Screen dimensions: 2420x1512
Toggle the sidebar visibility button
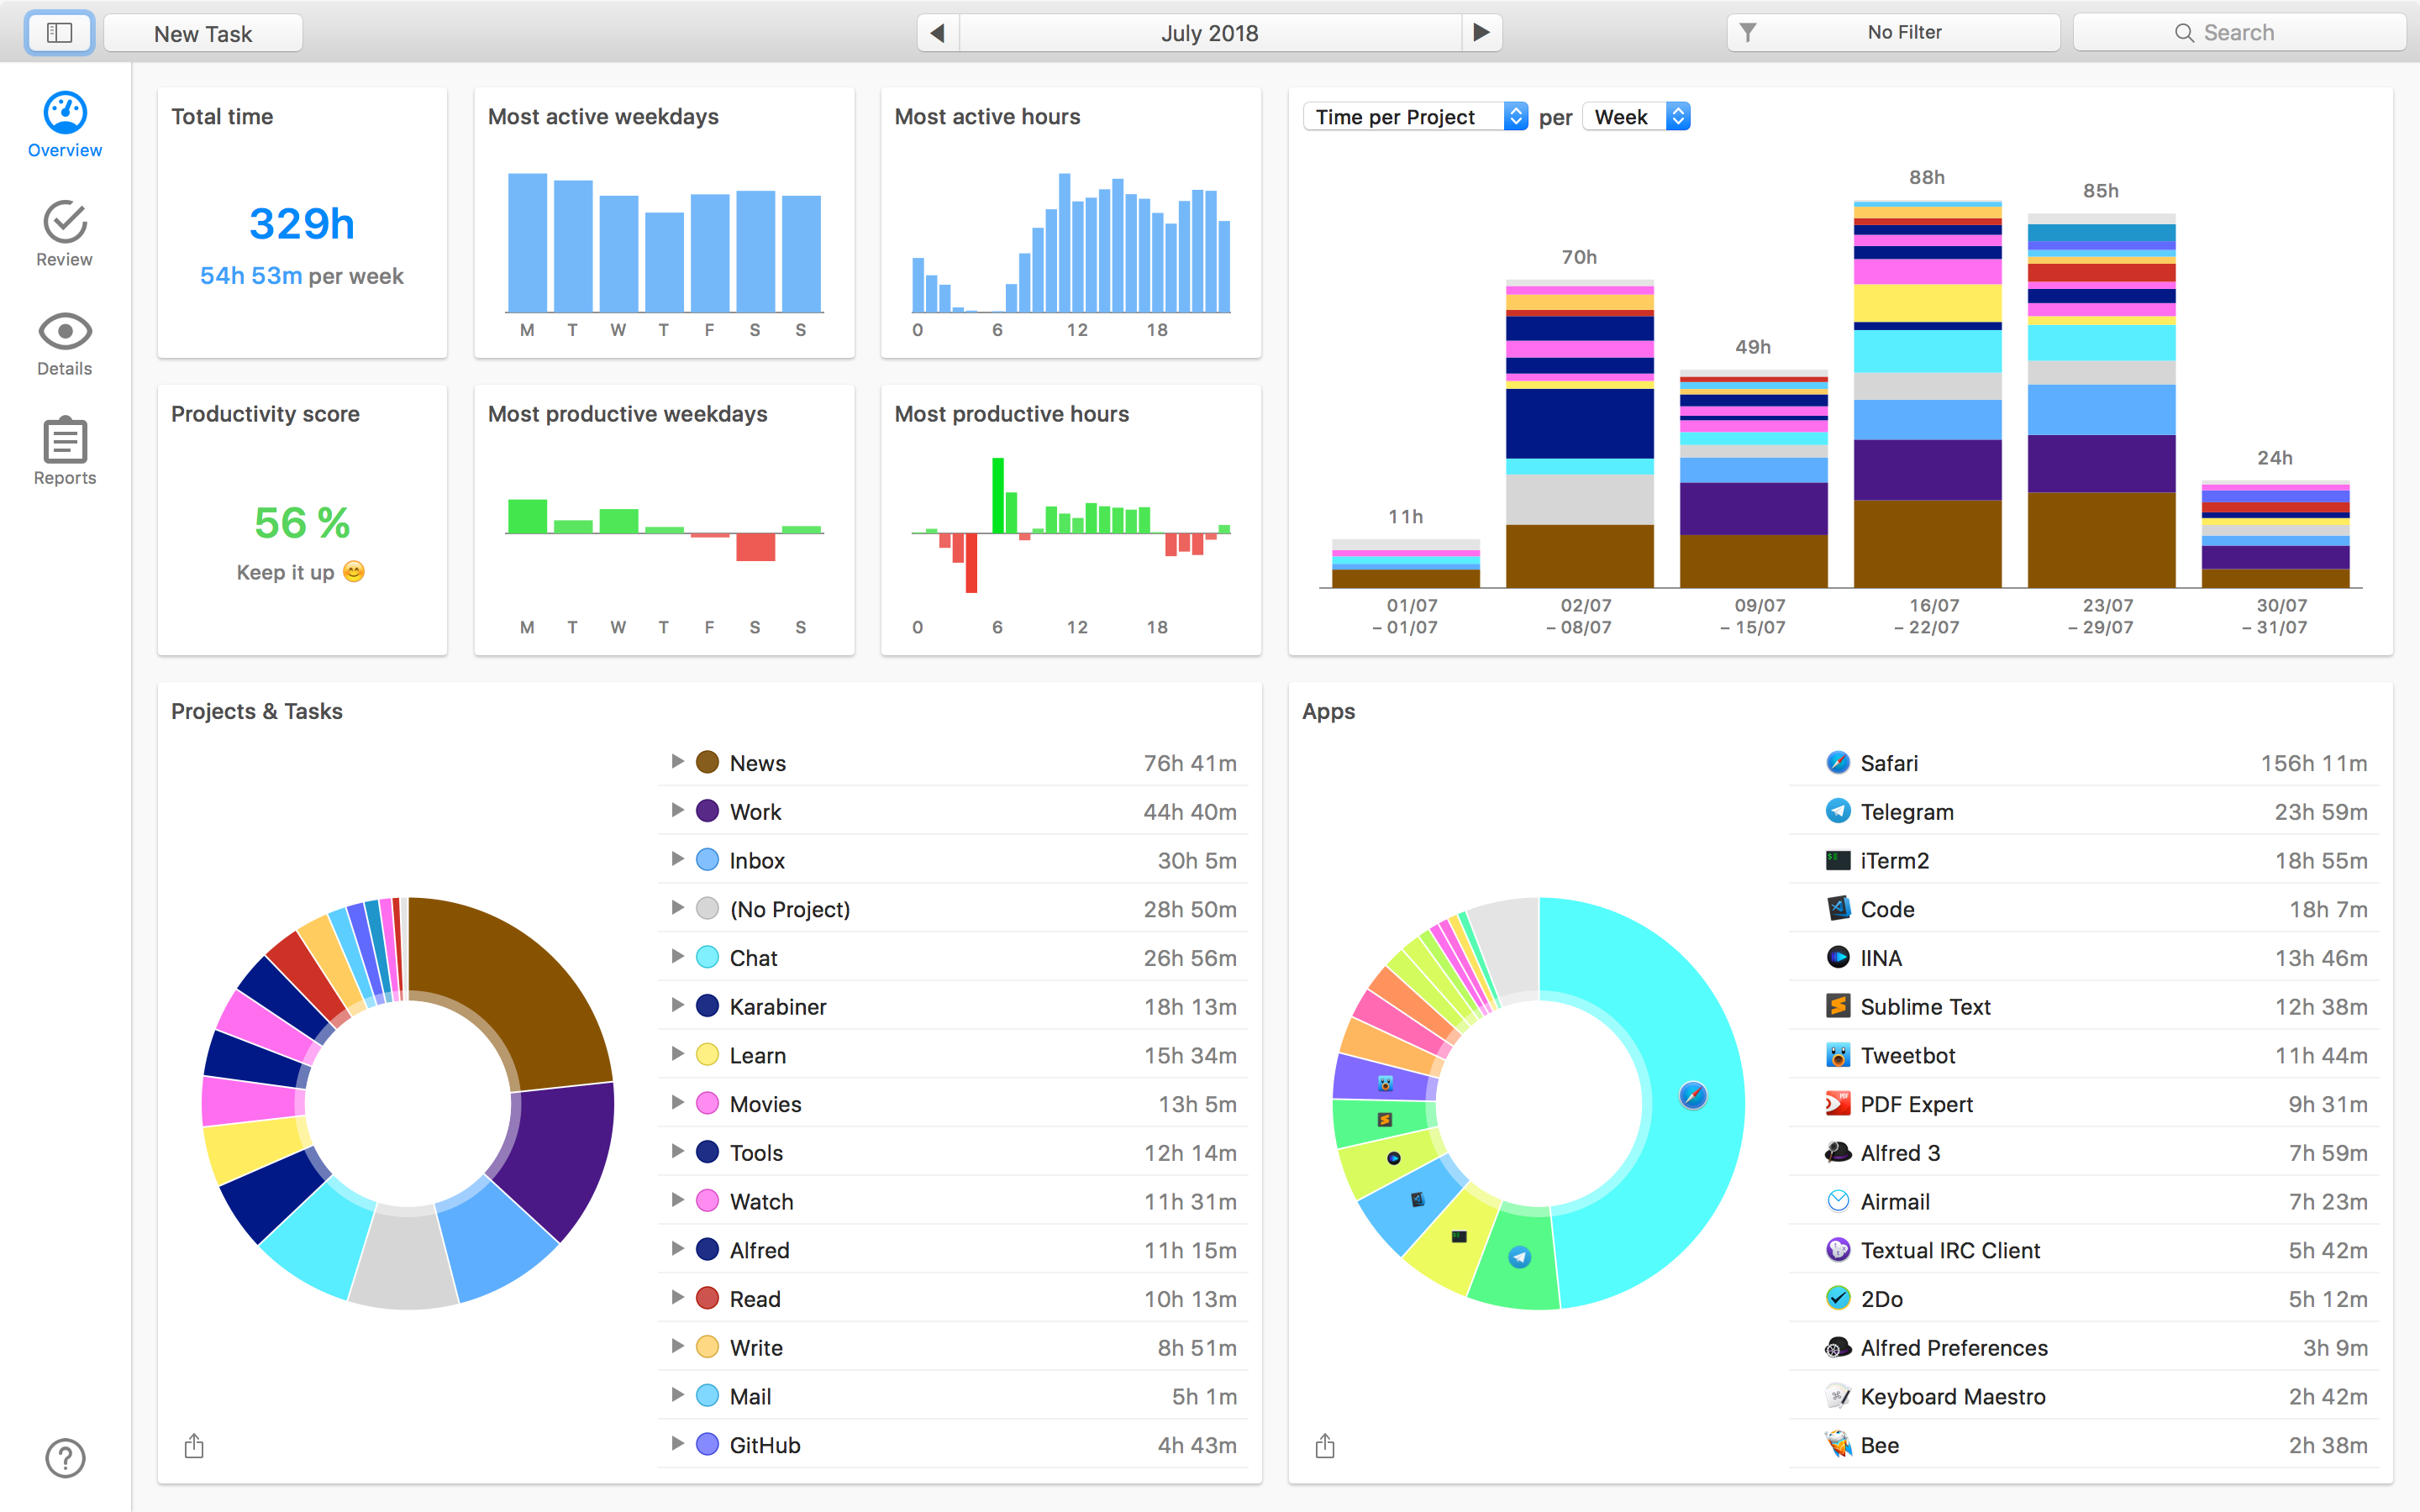tap(60, 33)
